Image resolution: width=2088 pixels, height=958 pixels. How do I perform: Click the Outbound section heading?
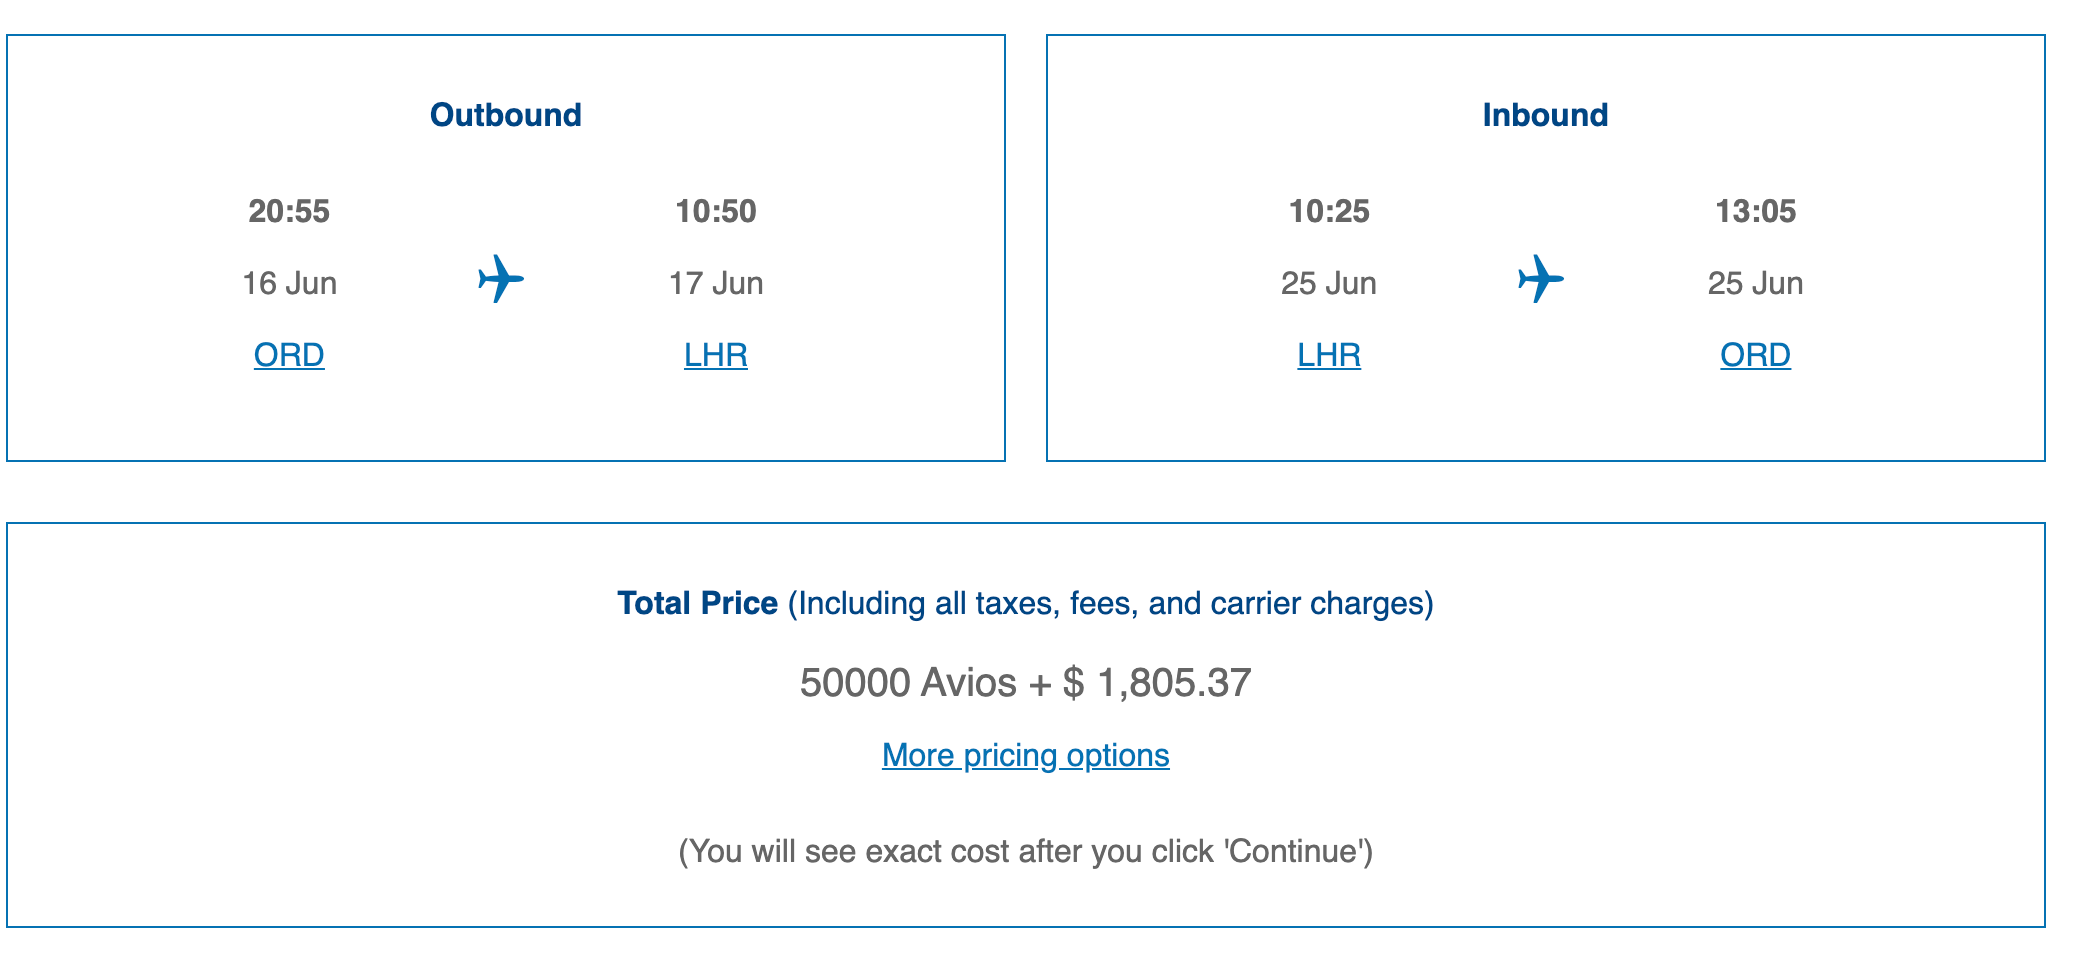tap(505, 115)
